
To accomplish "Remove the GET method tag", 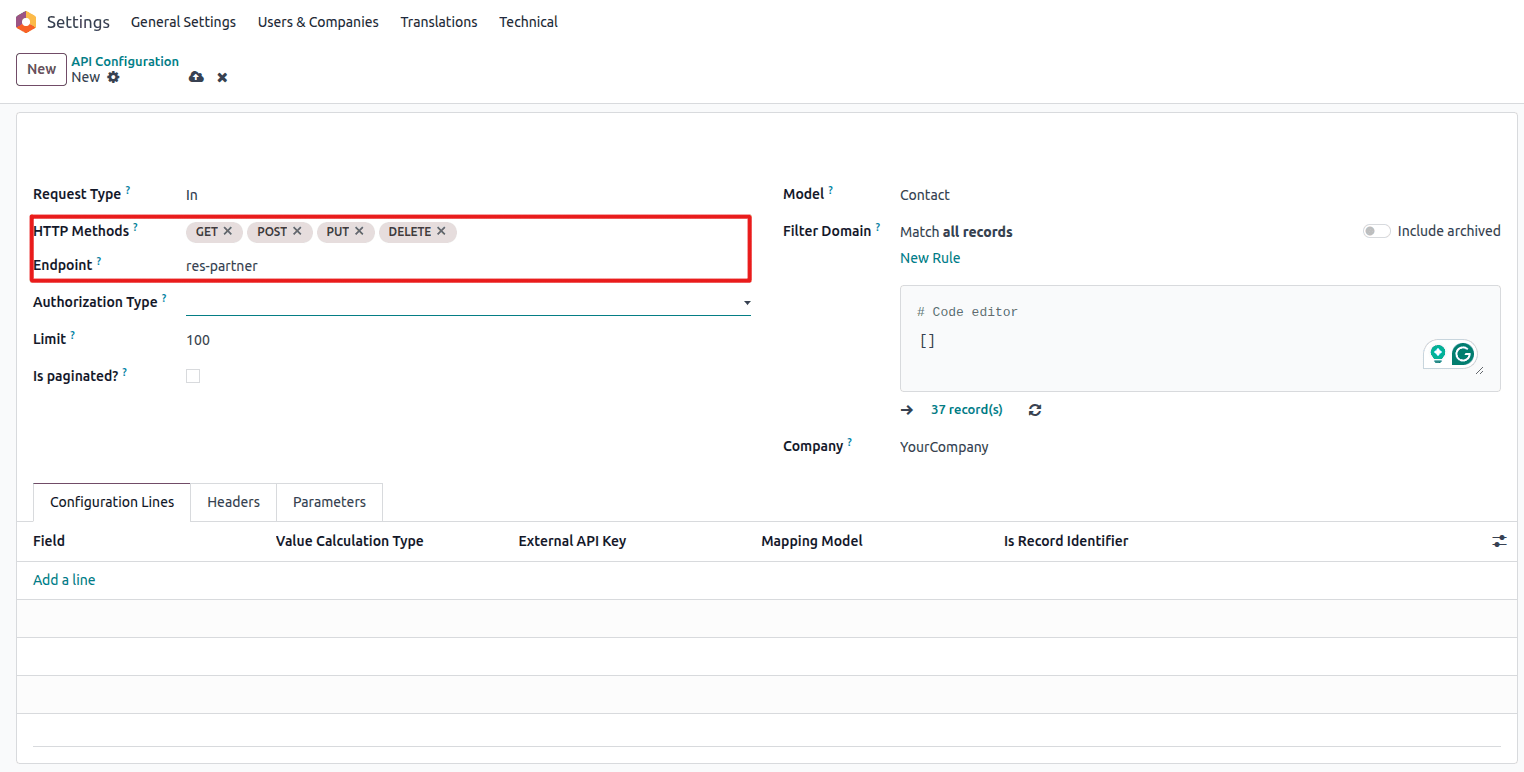I will click(x=228, y=231).
